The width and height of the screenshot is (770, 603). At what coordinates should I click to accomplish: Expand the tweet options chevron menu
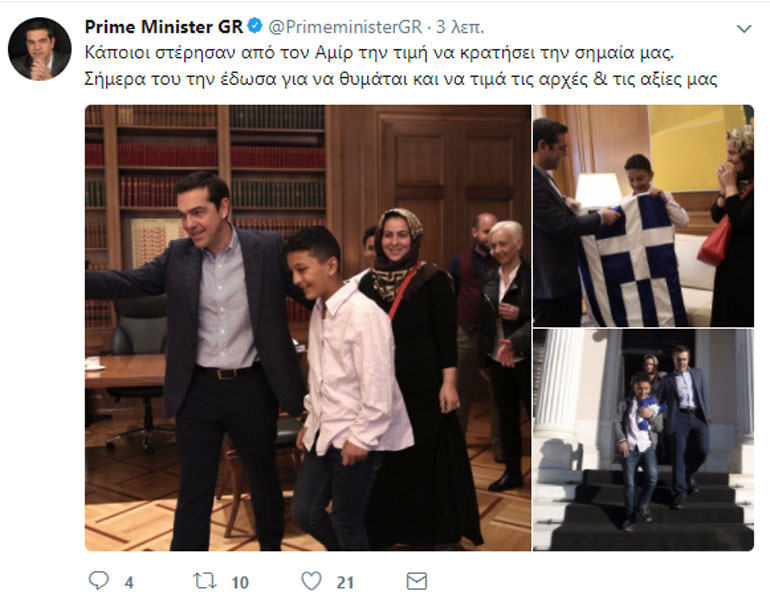click(743, 29)
